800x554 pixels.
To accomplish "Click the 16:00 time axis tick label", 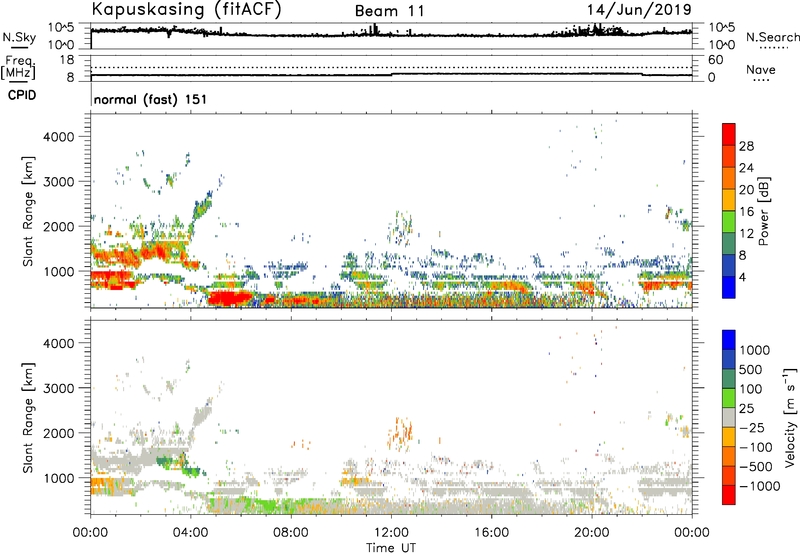I will coord(491,533).
